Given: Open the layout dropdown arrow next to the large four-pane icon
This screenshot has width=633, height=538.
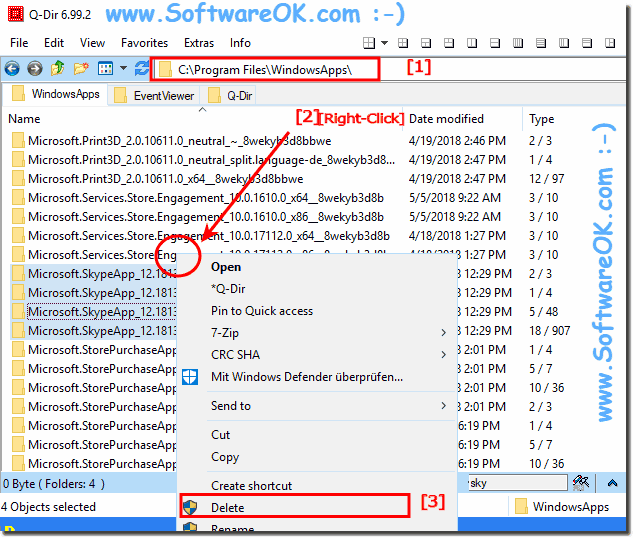Looking at the screenshot, I should (385, 43).
